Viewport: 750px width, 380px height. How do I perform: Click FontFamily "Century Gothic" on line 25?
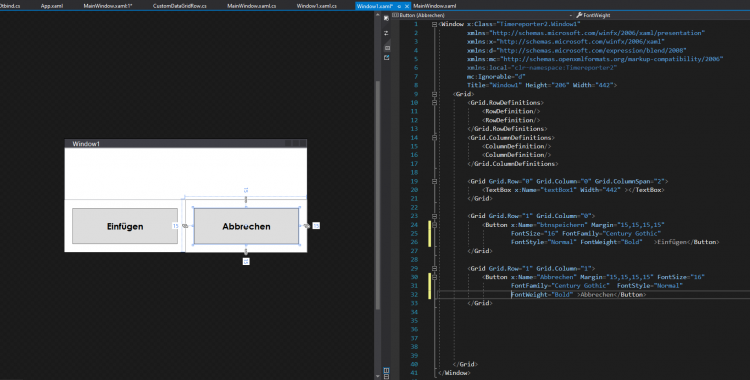click(x=612, y=234)
